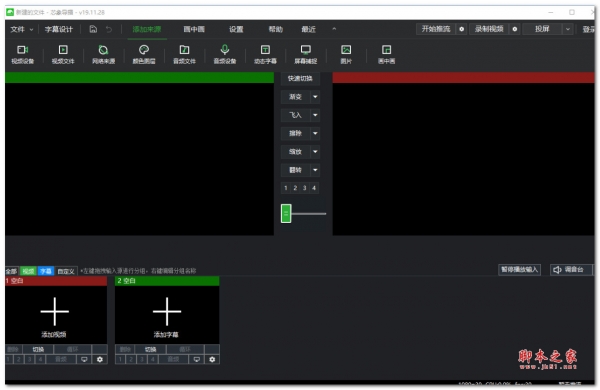Open settings gear next to 开始推流

461,29
